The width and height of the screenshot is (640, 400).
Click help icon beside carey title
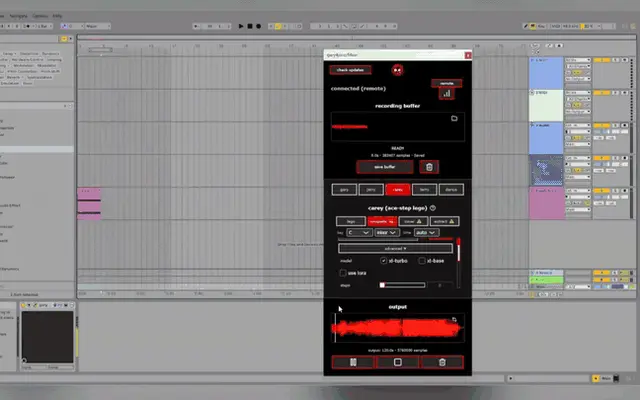(433, 208)
